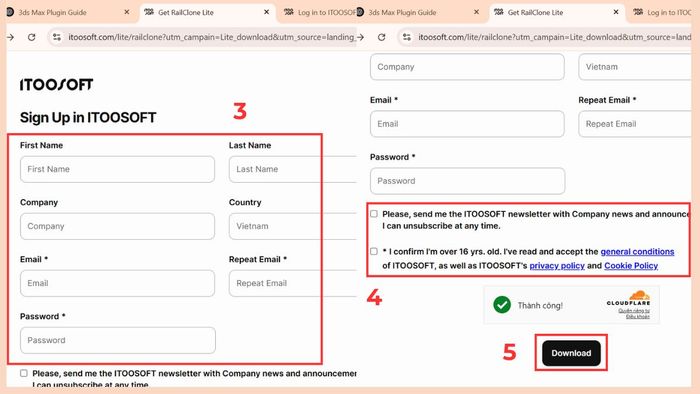This screenshot has width=700, height=394.
Task: Click forward arrow in left browser window
Action: click(10, 37)
